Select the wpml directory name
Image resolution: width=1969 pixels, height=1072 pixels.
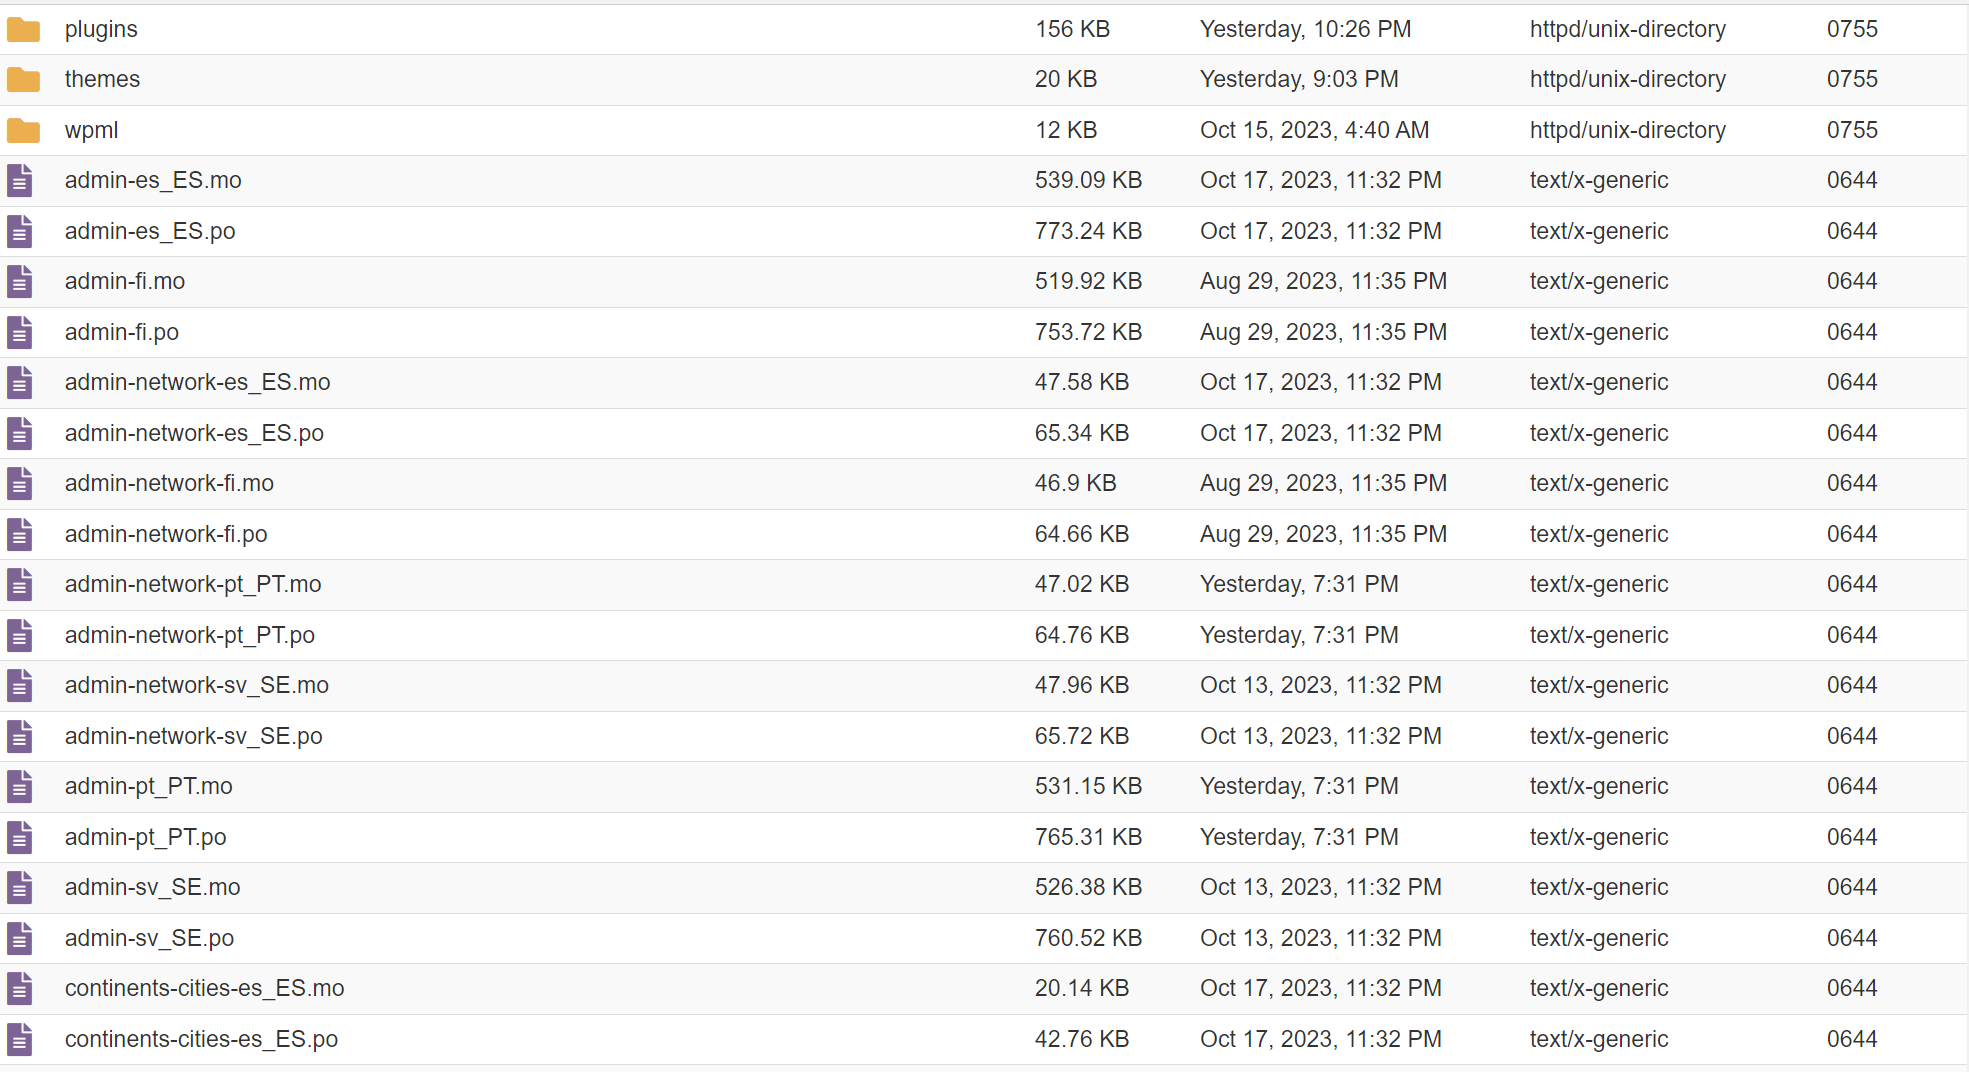91,130
